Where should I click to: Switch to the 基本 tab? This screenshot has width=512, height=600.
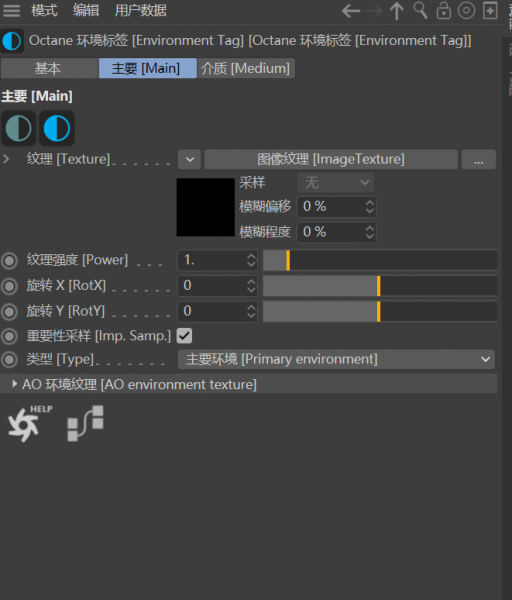(49, 68)
